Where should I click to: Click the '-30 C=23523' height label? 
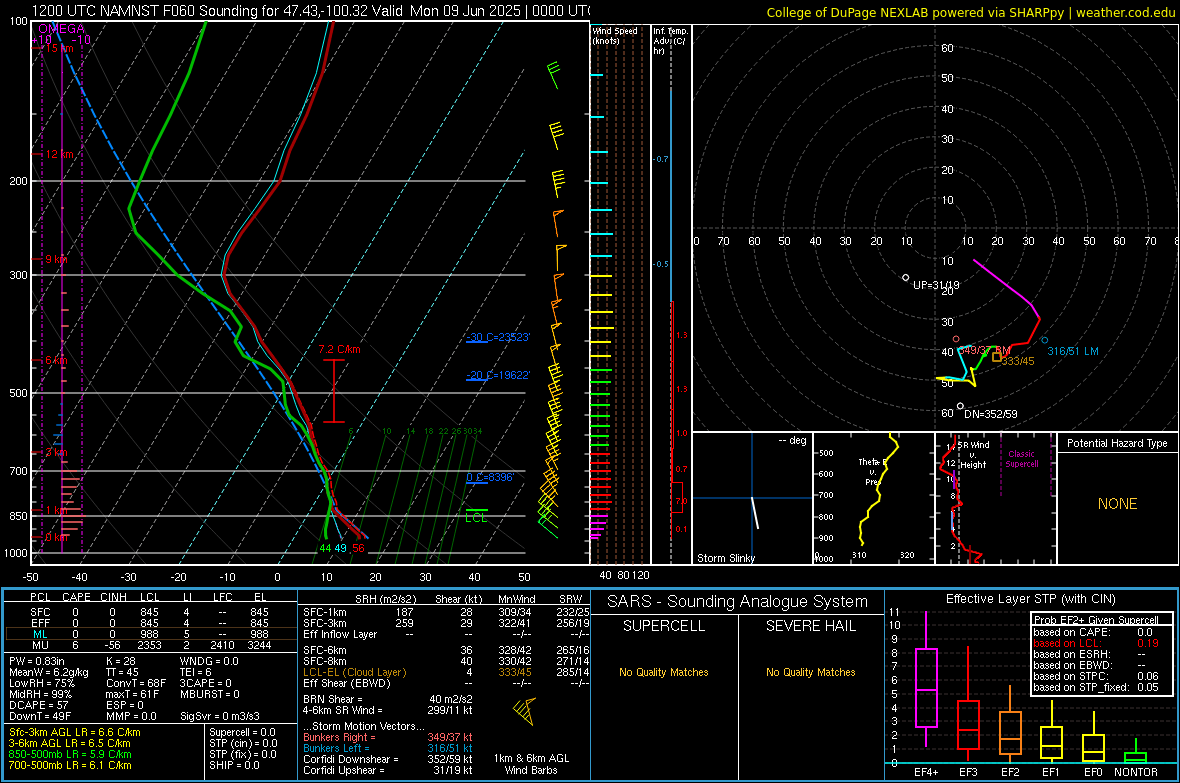pos(497,337)
